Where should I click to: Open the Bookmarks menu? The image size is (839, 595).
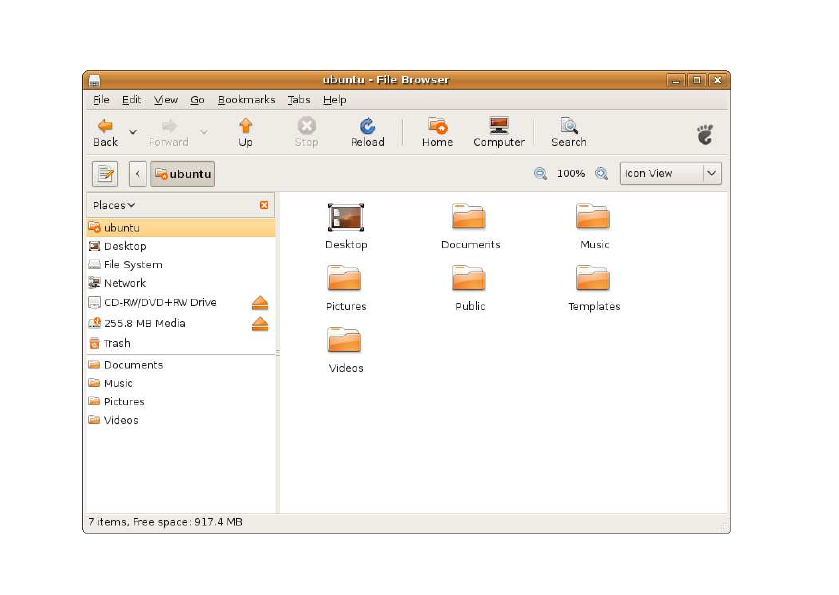coord(246,100)
